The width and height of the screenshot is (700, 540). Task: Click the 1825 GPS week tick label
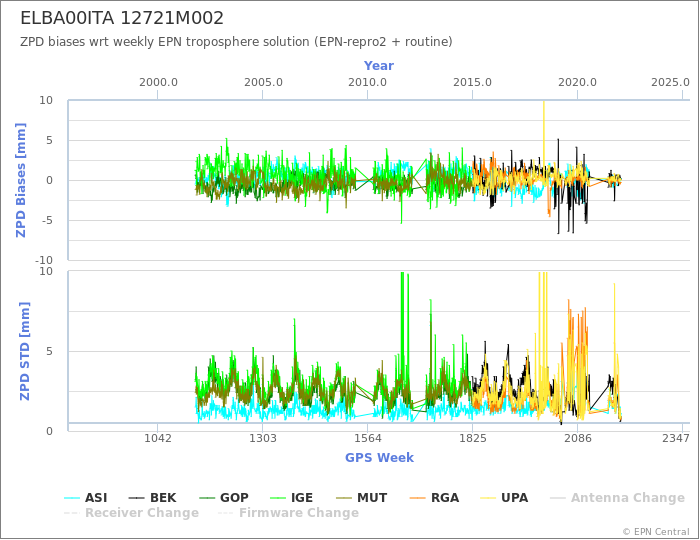coord(472,438)
